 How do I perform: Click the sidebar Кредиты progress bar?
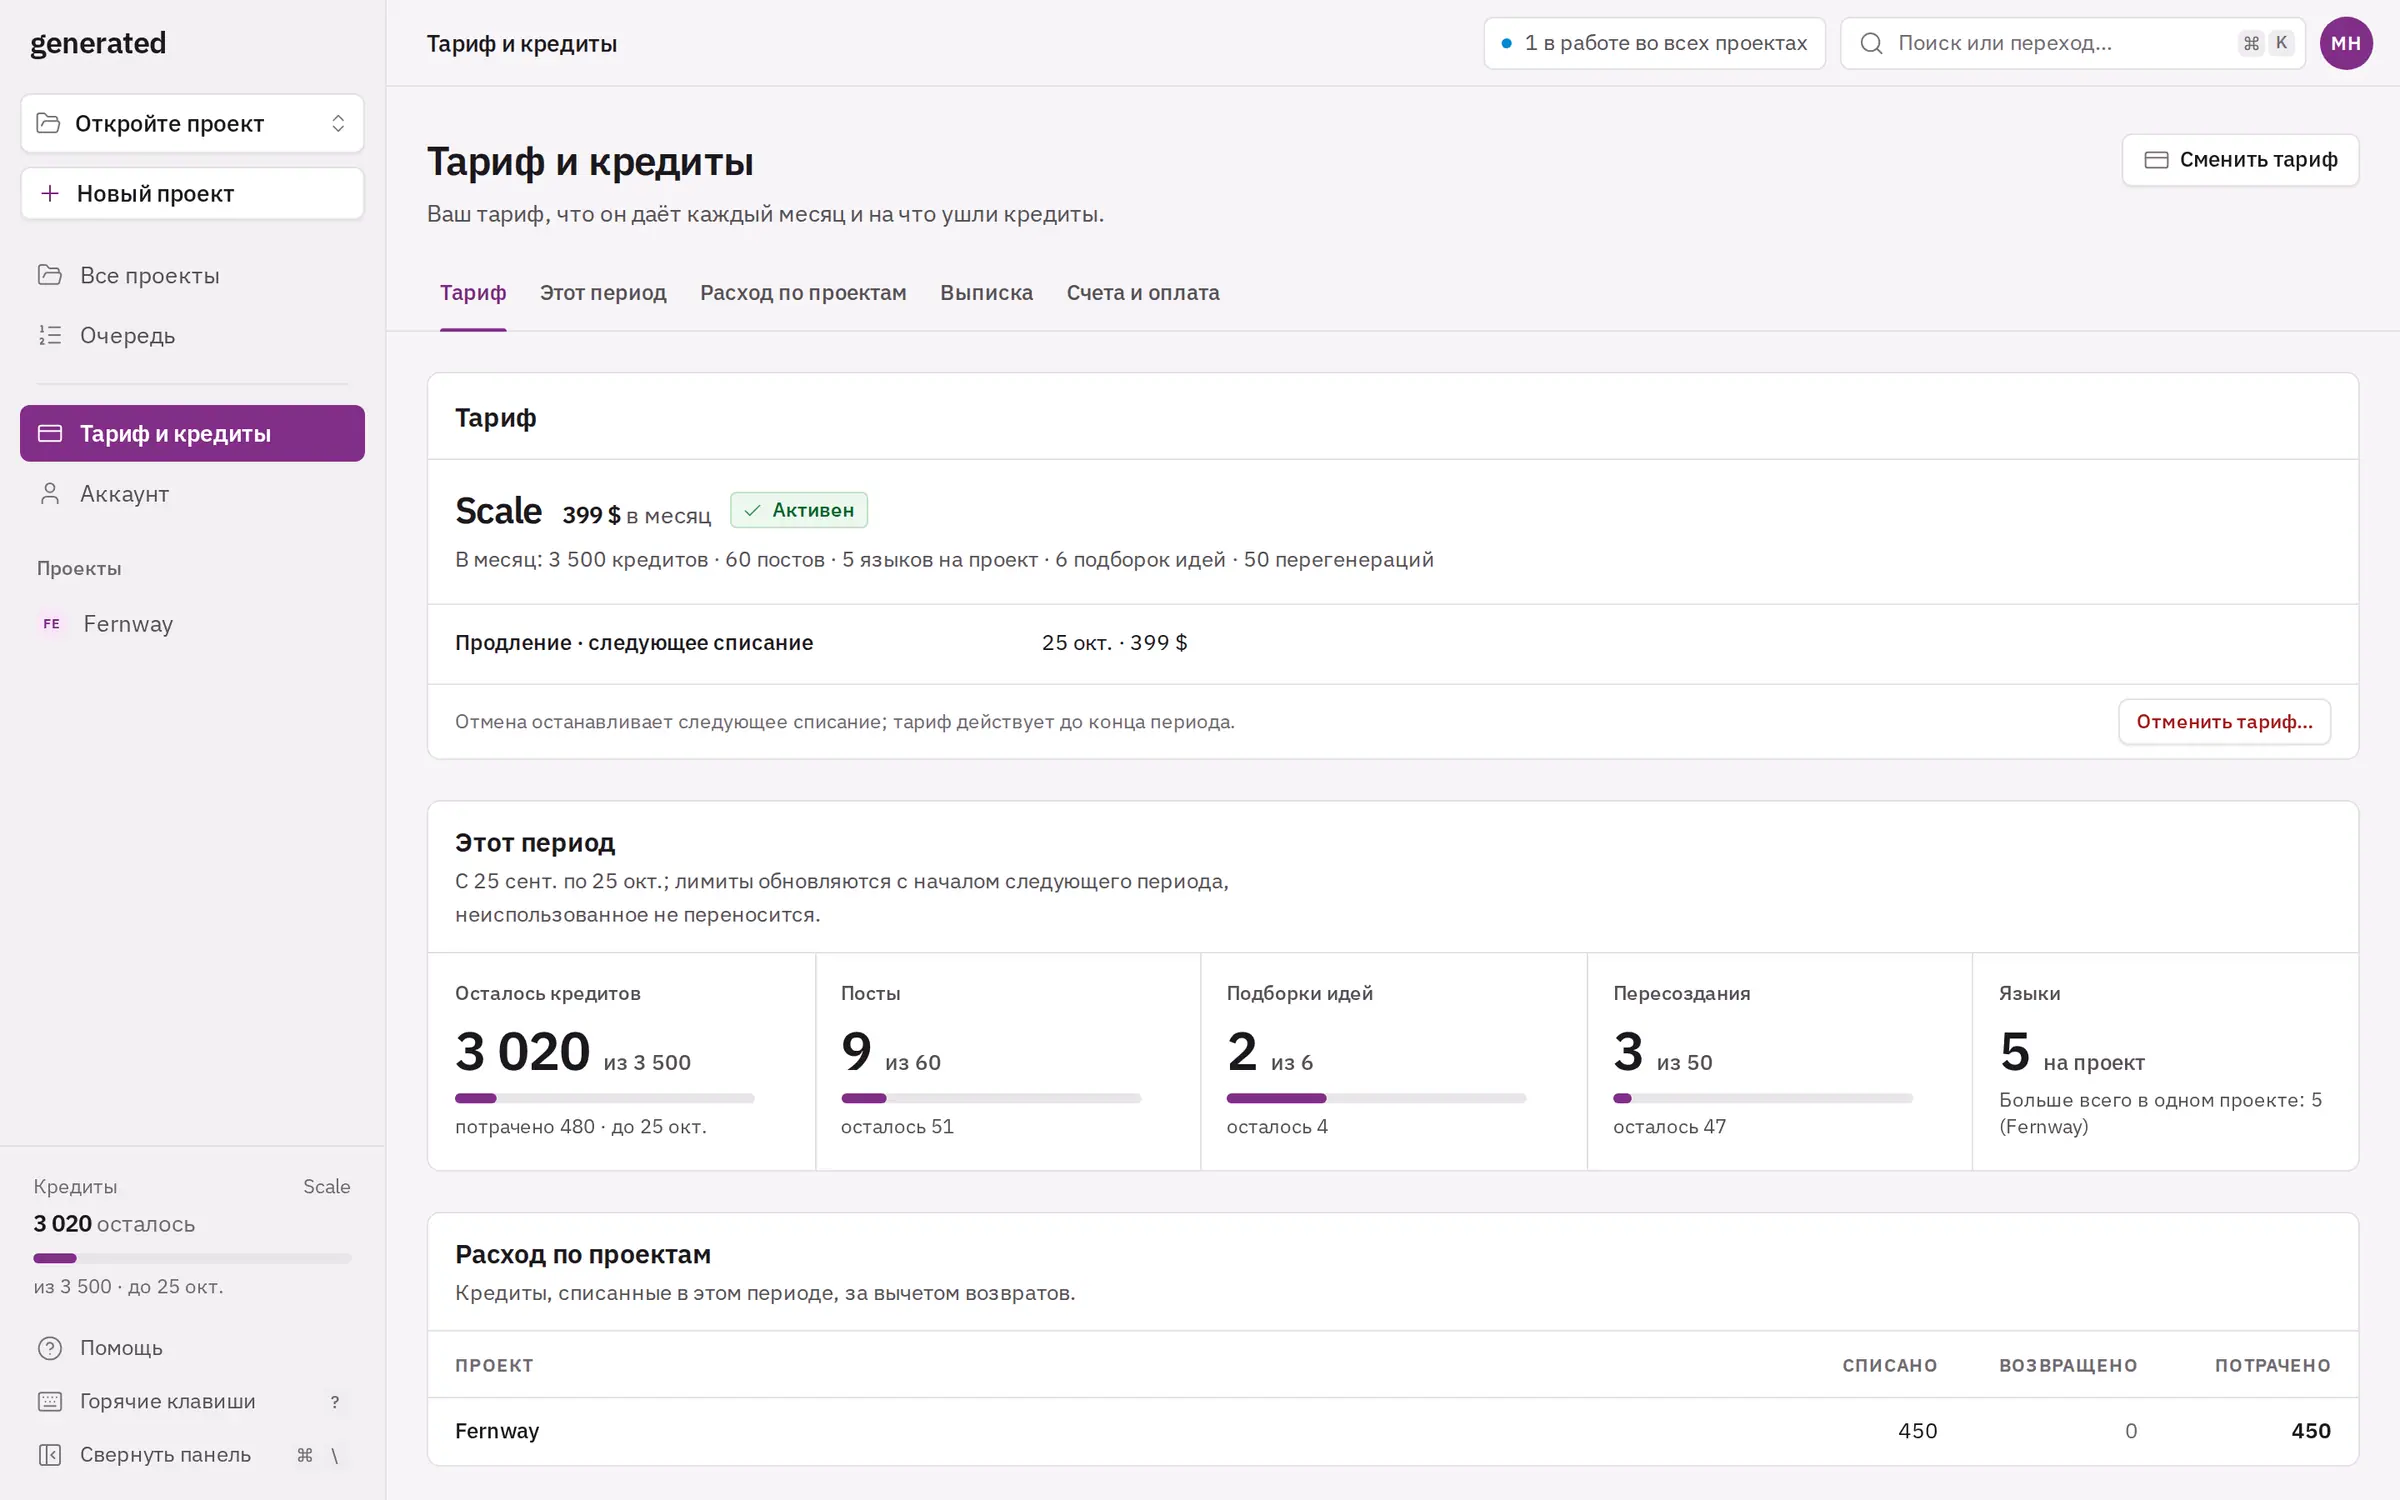point(192,1258)
